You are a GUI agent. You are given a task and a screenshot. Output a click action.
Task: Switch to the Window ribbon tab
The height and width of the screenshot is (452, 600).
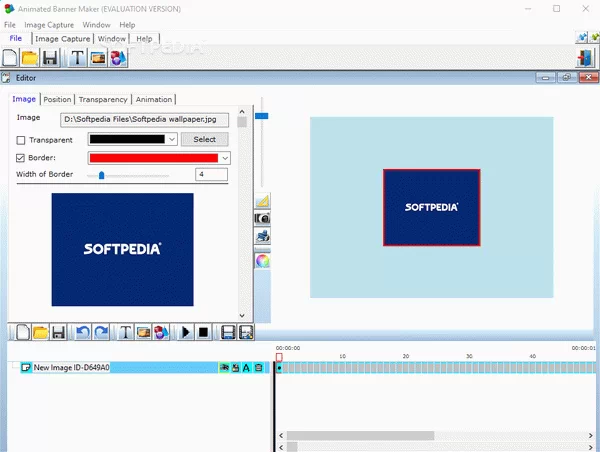click(x=112, y=39)
